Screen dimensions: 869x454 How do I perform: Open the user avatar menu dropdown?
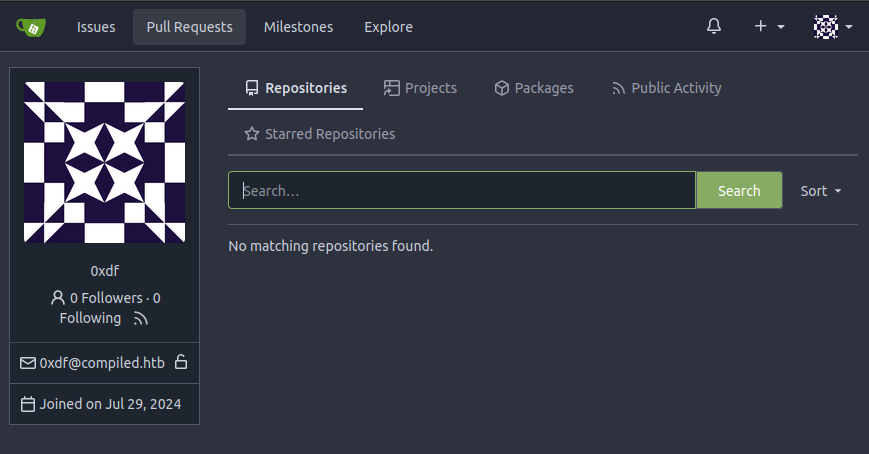point(832,27)
